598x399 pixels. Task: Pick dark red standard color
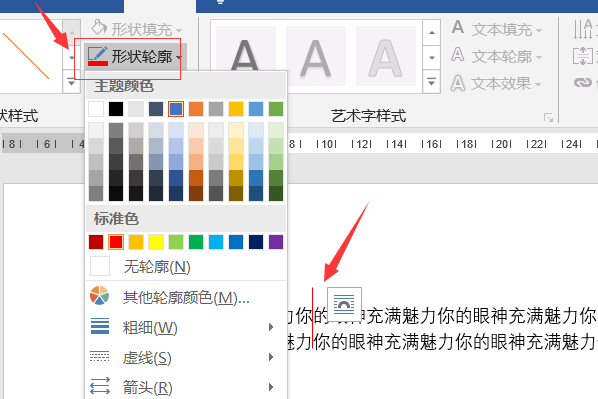point(96,242)
